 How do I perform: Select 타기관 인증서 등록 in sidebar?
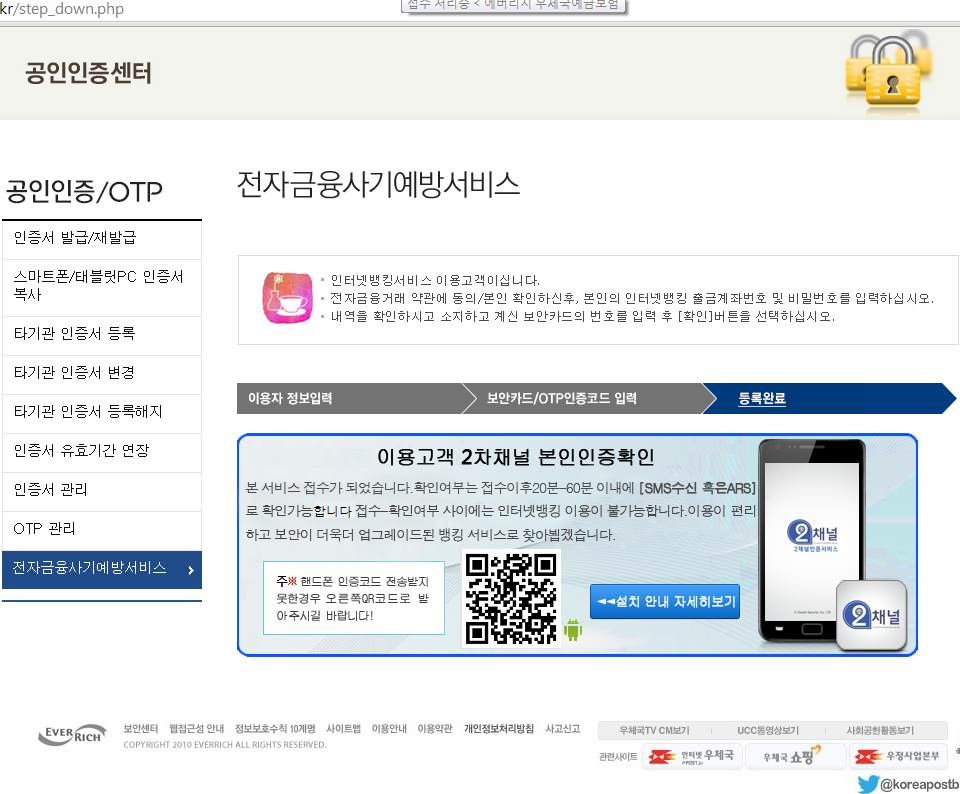coord(74,333)
